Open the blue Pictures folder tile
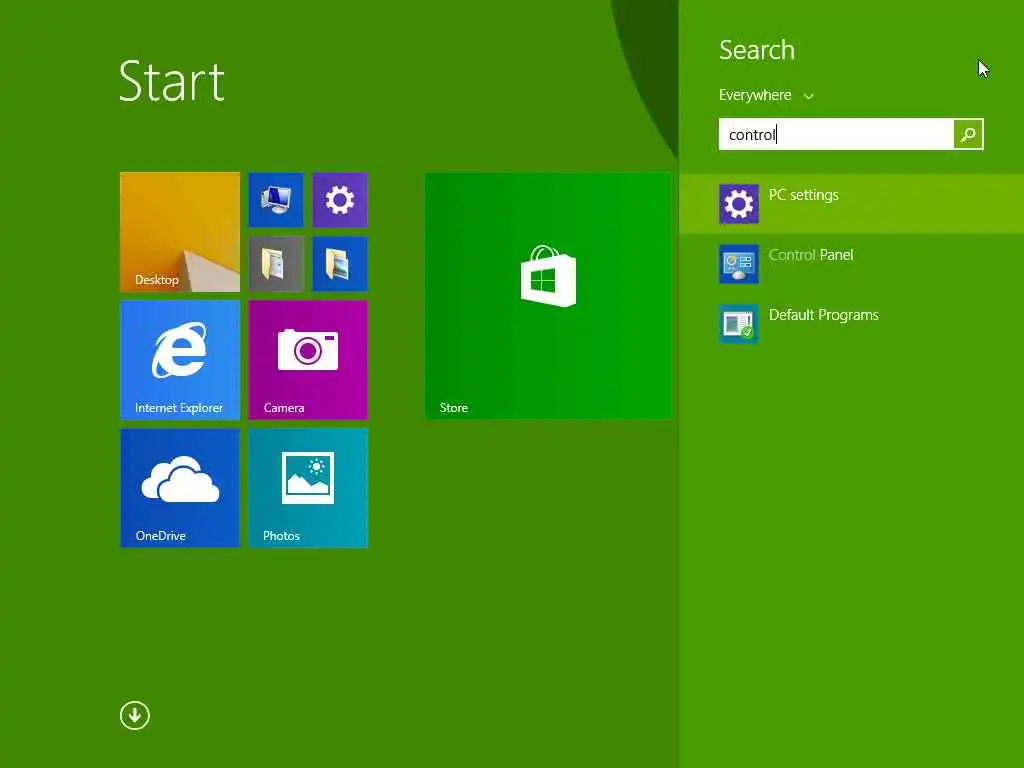1024x768 pixels. (340, 264)
